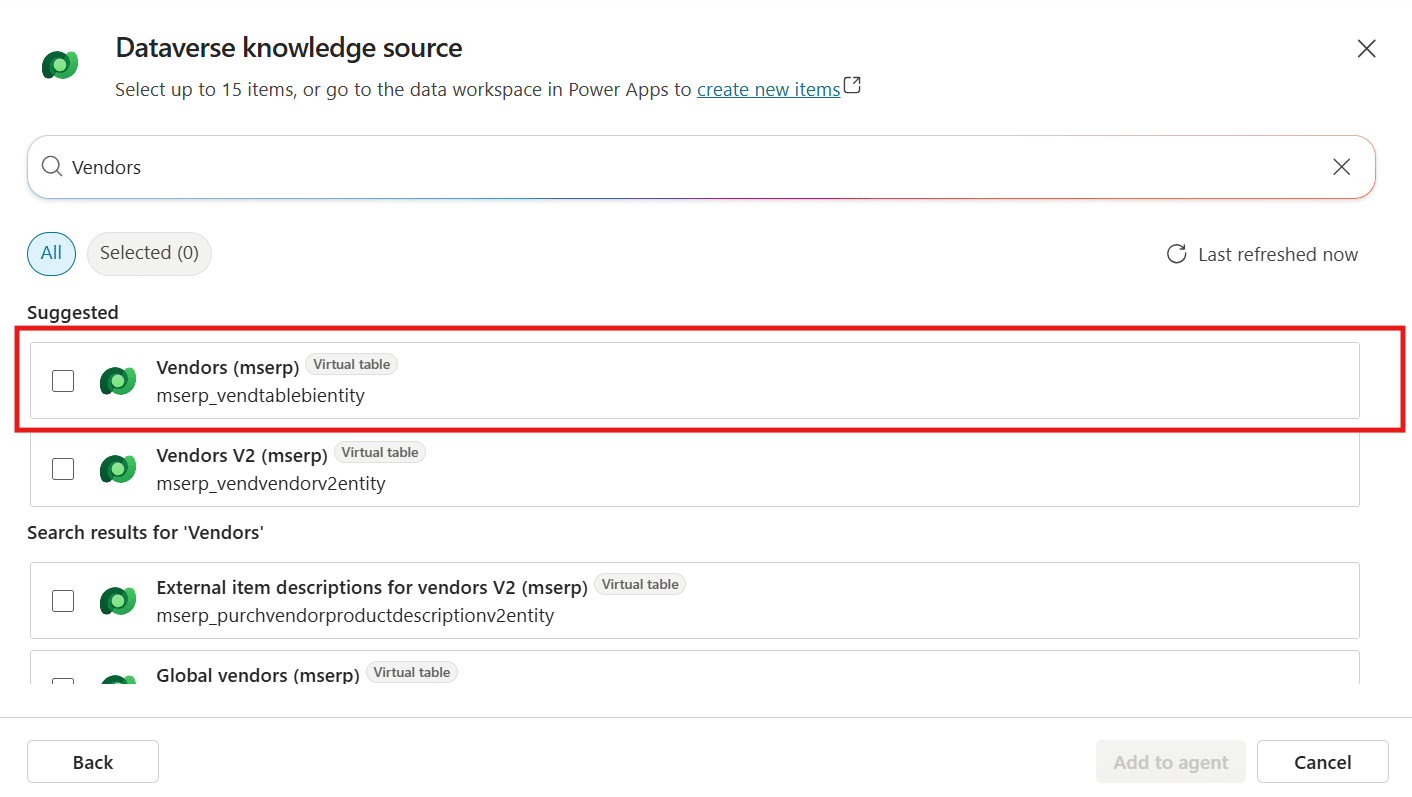Viewport: 1412px width, 797px height.
Task: Click the Add to agent button
Action: pyautogui.click(x=1171, y=761)
